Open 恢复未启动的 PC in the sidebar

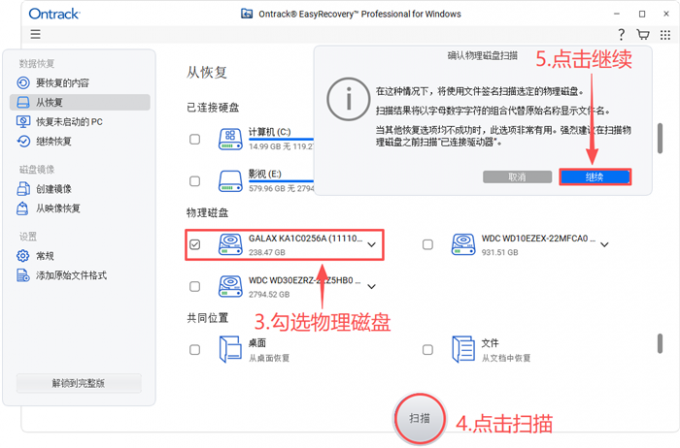[x=80, y=122]
